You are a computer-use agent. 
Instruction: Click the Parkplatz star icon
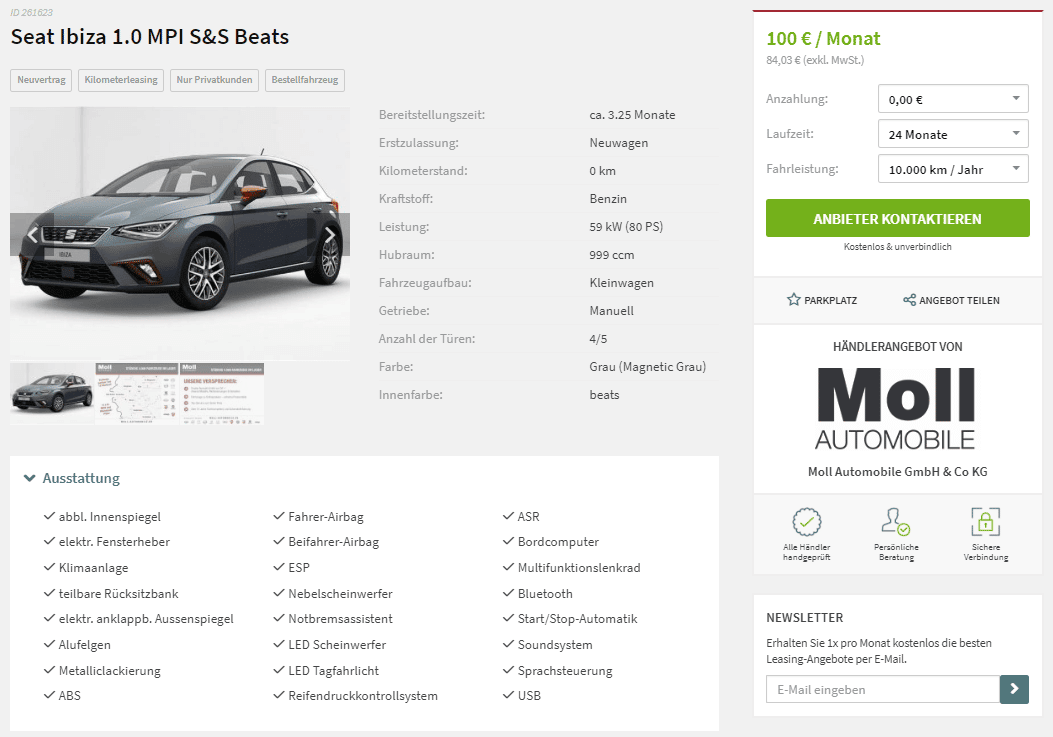pos(794,300)
